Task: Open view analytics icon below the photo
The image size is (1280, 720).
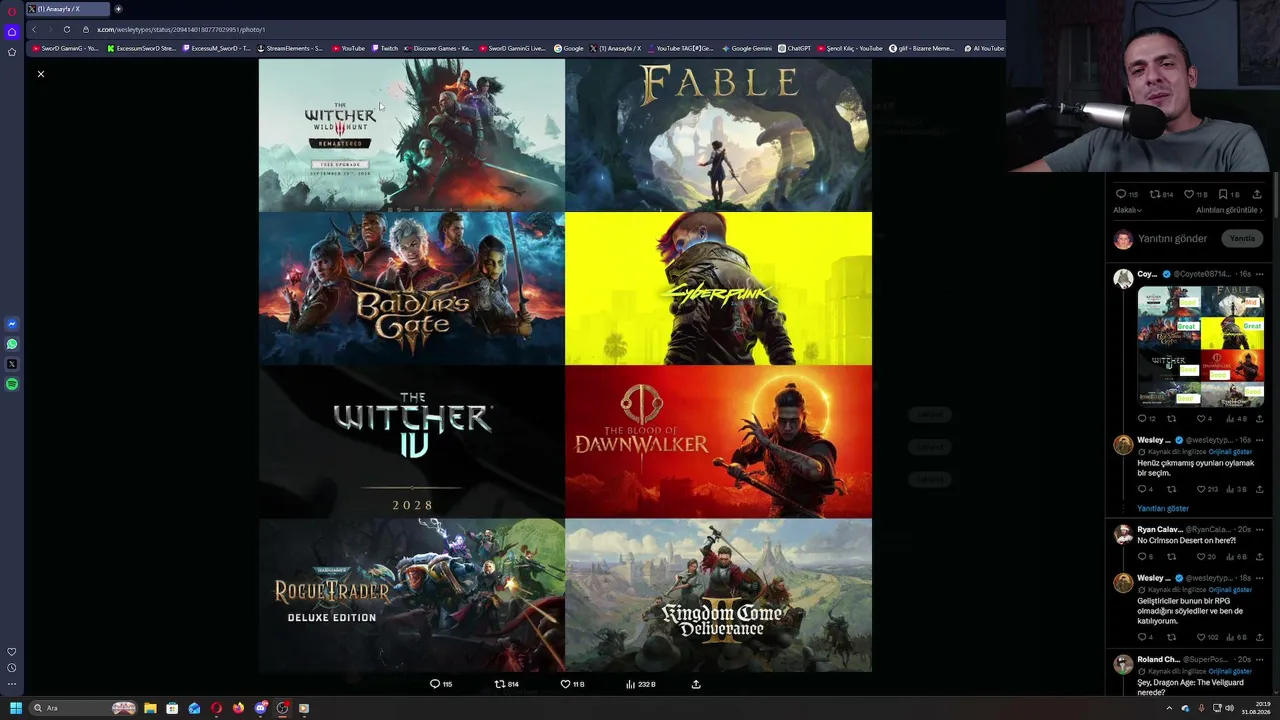Action: (x=631, y=684)
